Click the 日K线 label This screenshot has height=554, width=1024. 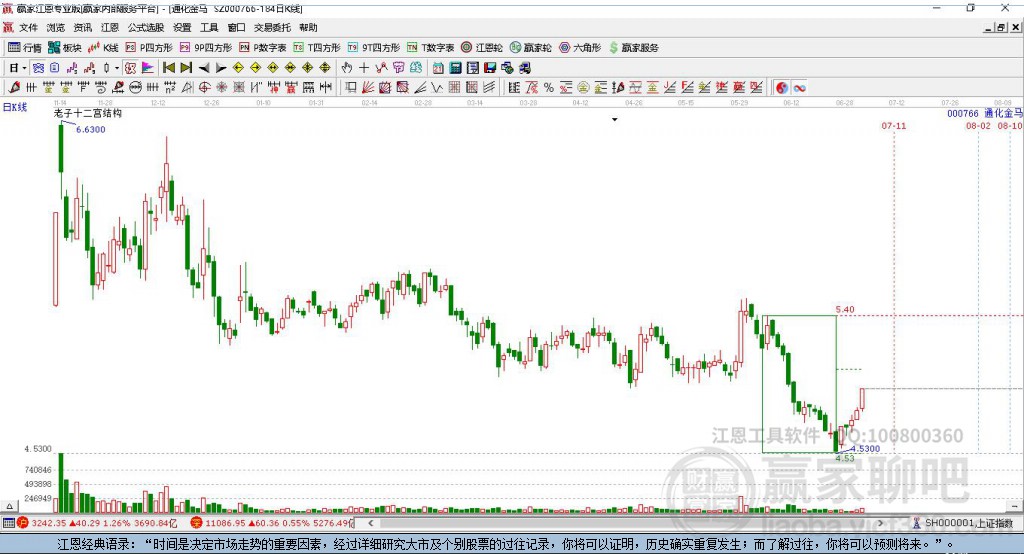point(15,107)
